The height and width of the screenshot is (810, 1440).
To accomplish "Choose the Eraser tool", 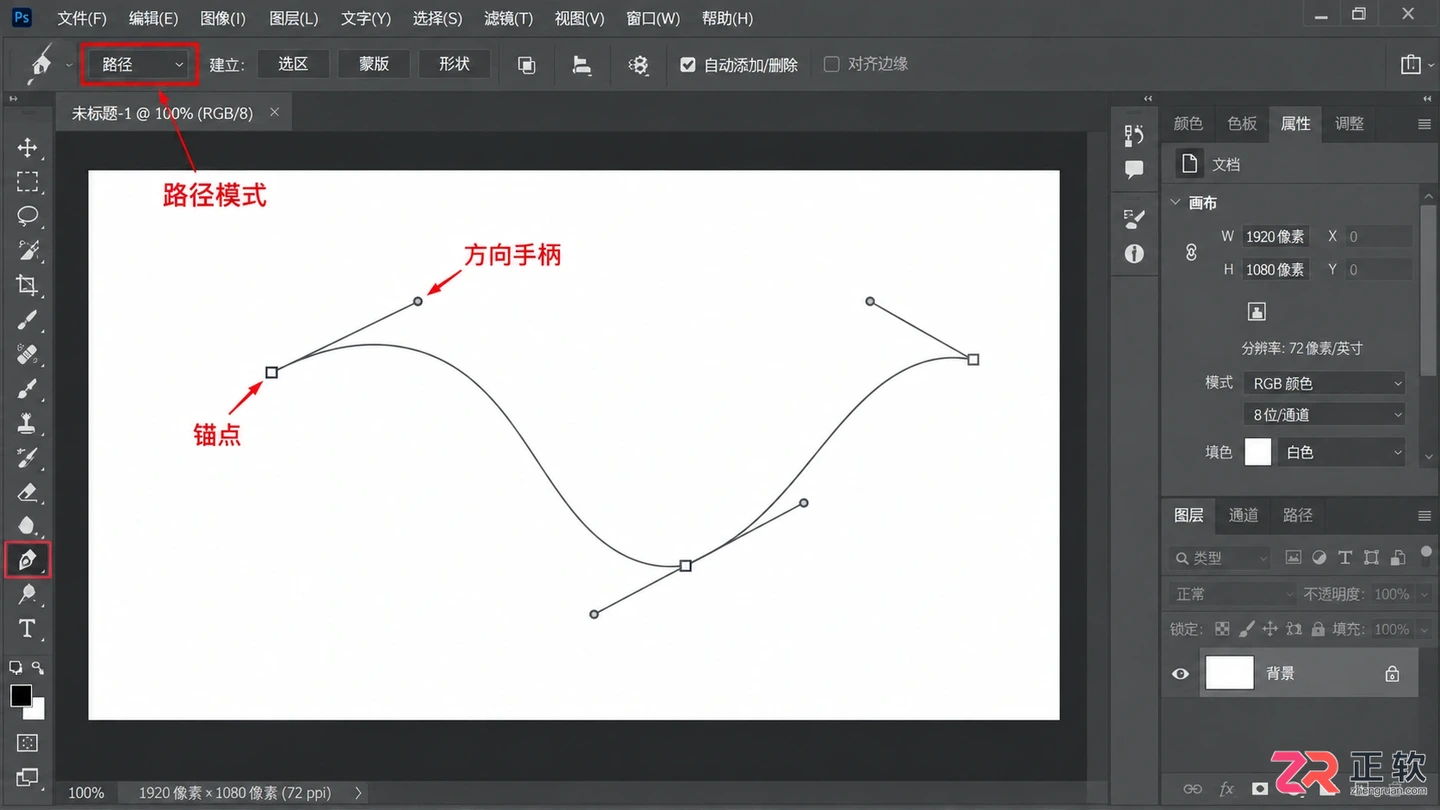I will pyautogui.click(x=27, y=492).
